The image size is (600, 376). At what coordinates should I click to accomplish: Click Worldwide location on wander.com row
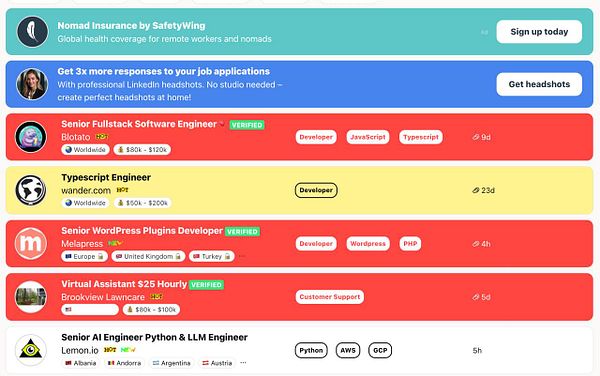pos(85,203)
